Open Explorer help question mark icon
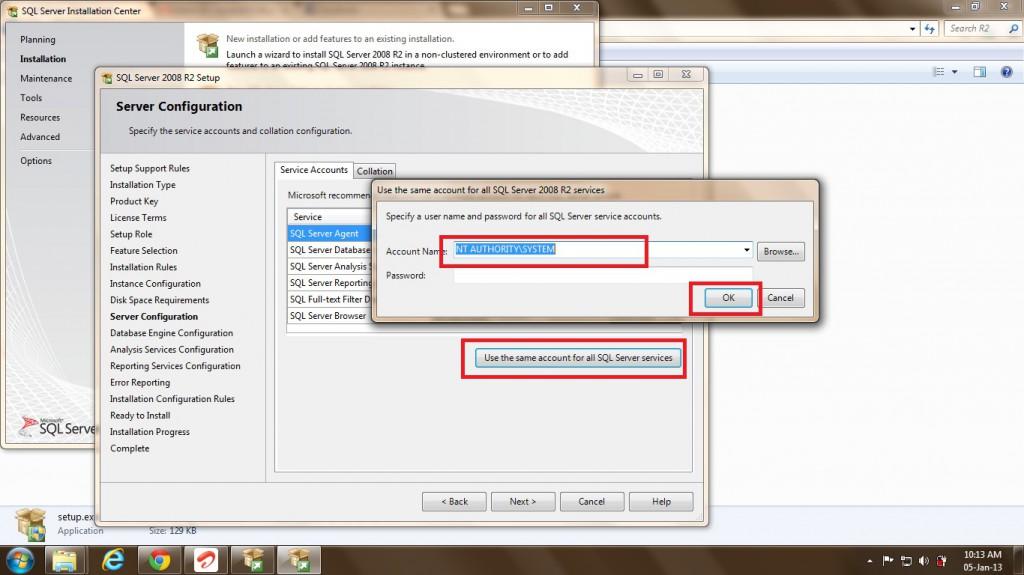Image resolution: width=1024 pixels, height=575 pixels. click(1006, 72)
